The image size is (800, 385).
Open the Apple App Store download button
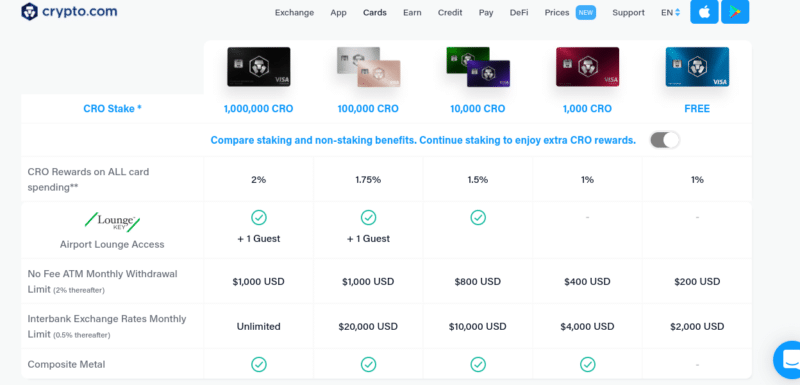point(704,12)
